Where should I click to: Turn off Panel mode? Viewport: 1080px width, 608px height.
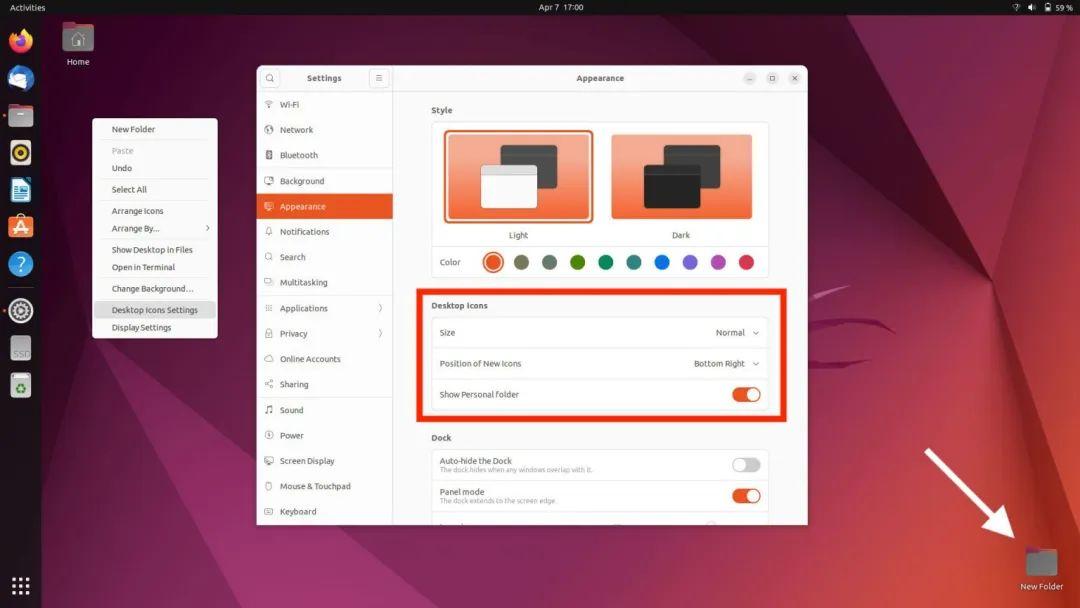pyautogui.click(x=745, y=495)
